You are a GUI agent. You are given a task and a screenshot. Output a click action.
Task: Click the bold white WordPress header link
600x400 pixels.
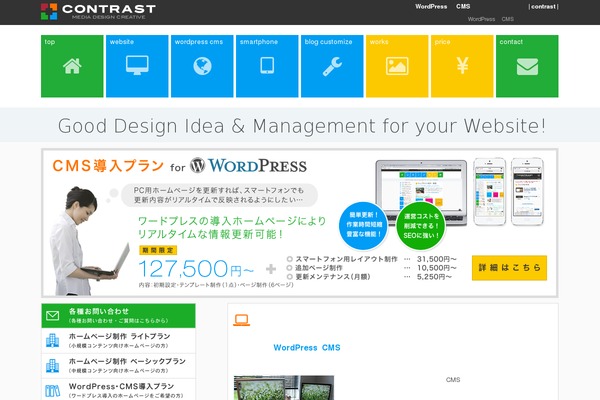[431, 7]
